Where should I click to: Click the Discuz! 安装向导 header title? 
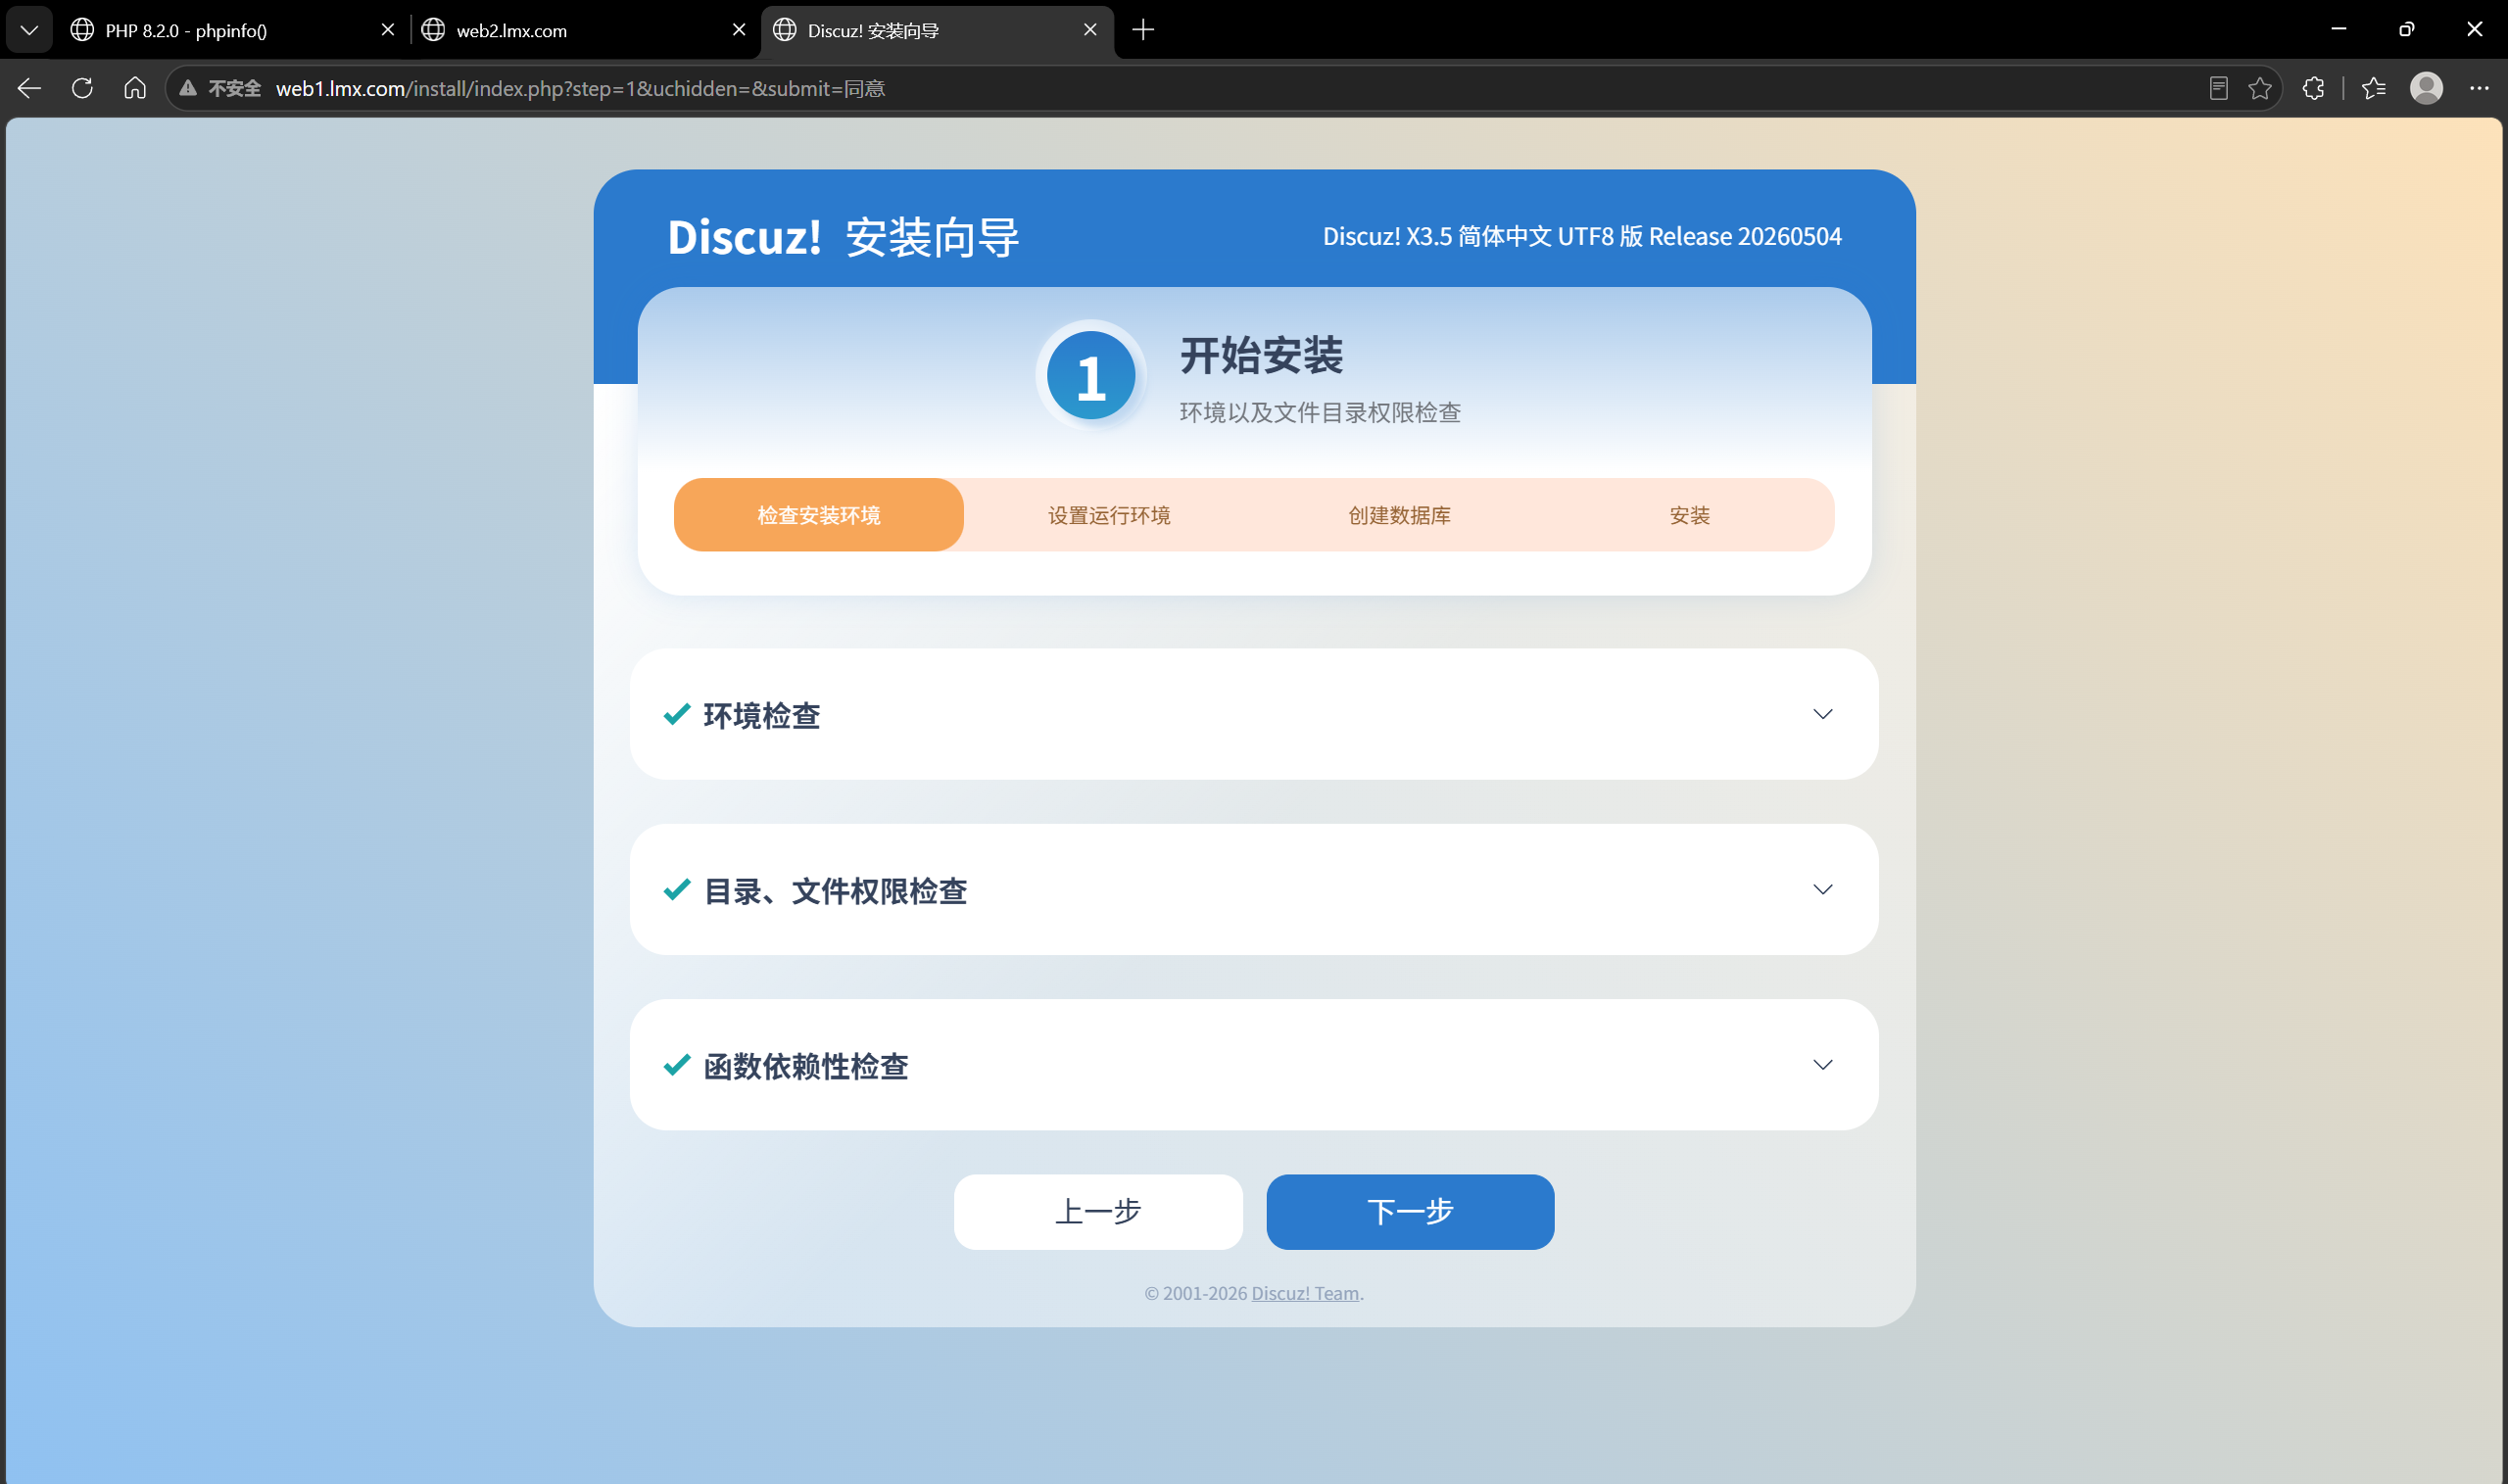pos(843,238)
